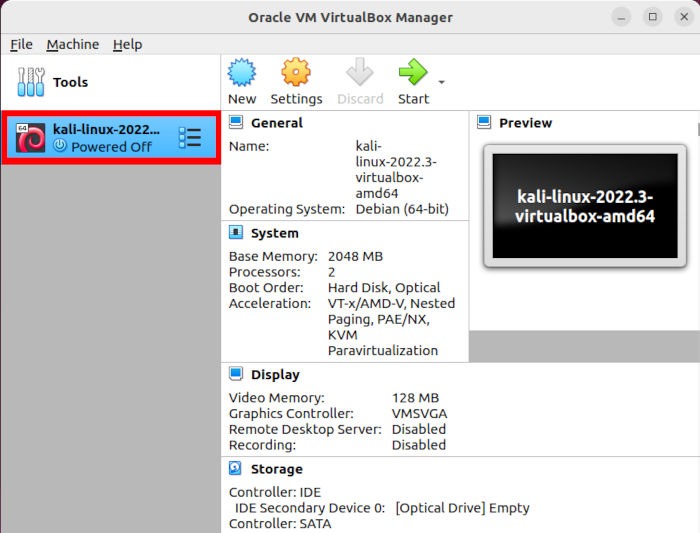The height and width of the screenshot is (533, 700).
Task: Open the Preview section header
Action: point(525,123)
